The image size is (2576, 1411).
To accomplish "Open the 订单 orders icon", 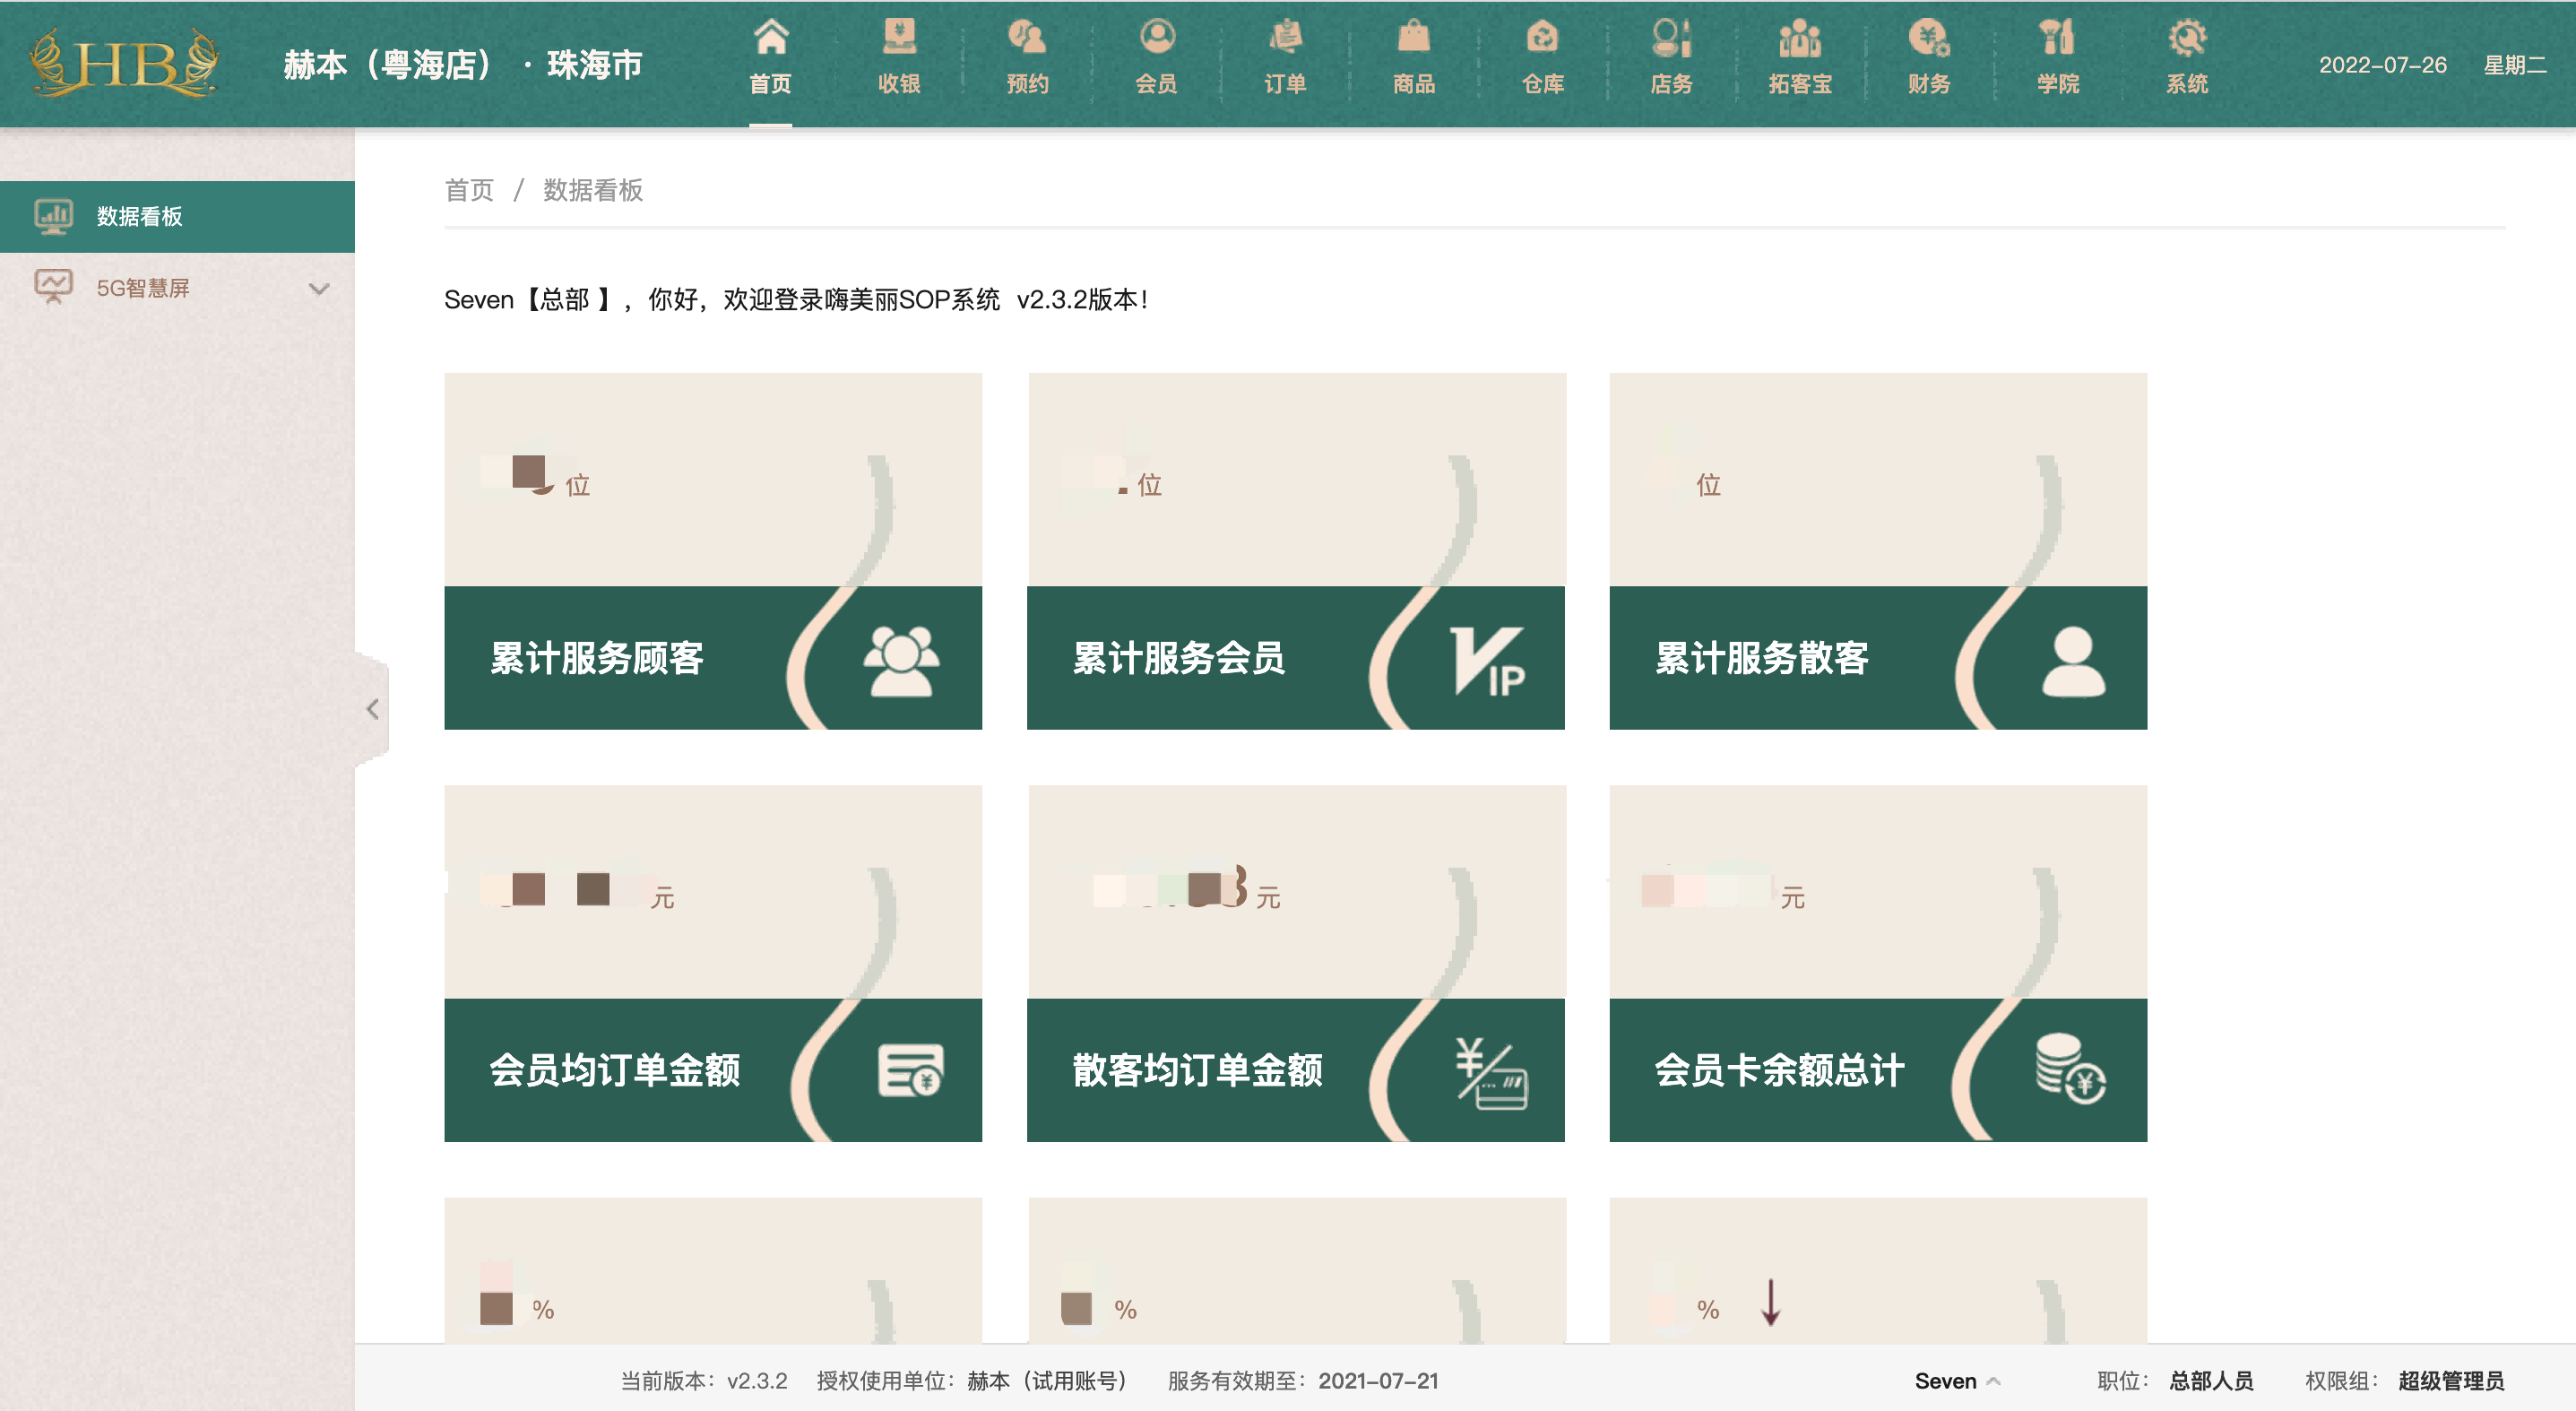I will coord(1285,37).
